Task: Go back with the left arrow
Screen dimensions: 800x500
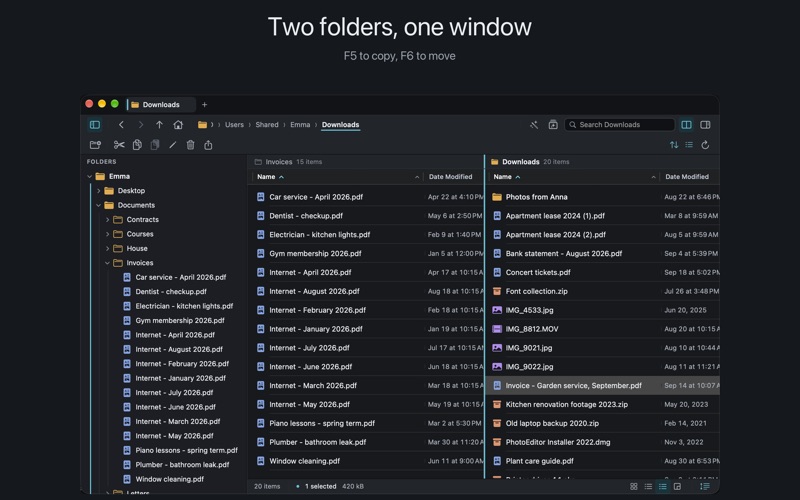Action: [x=121, y=124]
